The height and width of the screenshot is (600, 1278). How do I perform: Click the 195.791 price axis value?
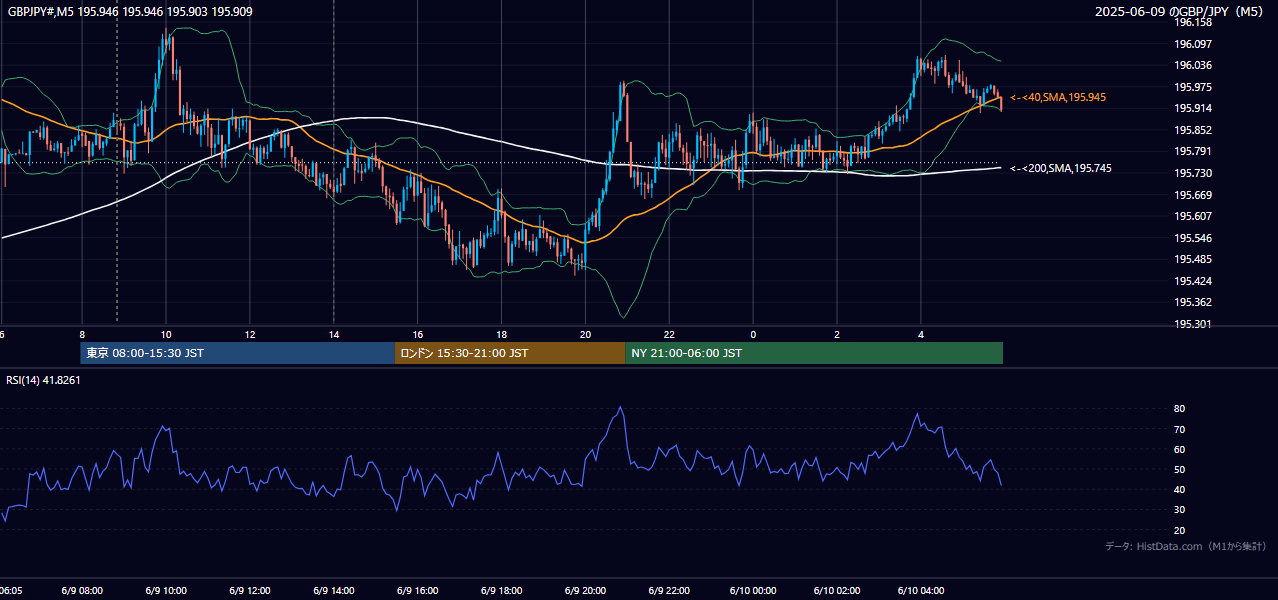1193,151
